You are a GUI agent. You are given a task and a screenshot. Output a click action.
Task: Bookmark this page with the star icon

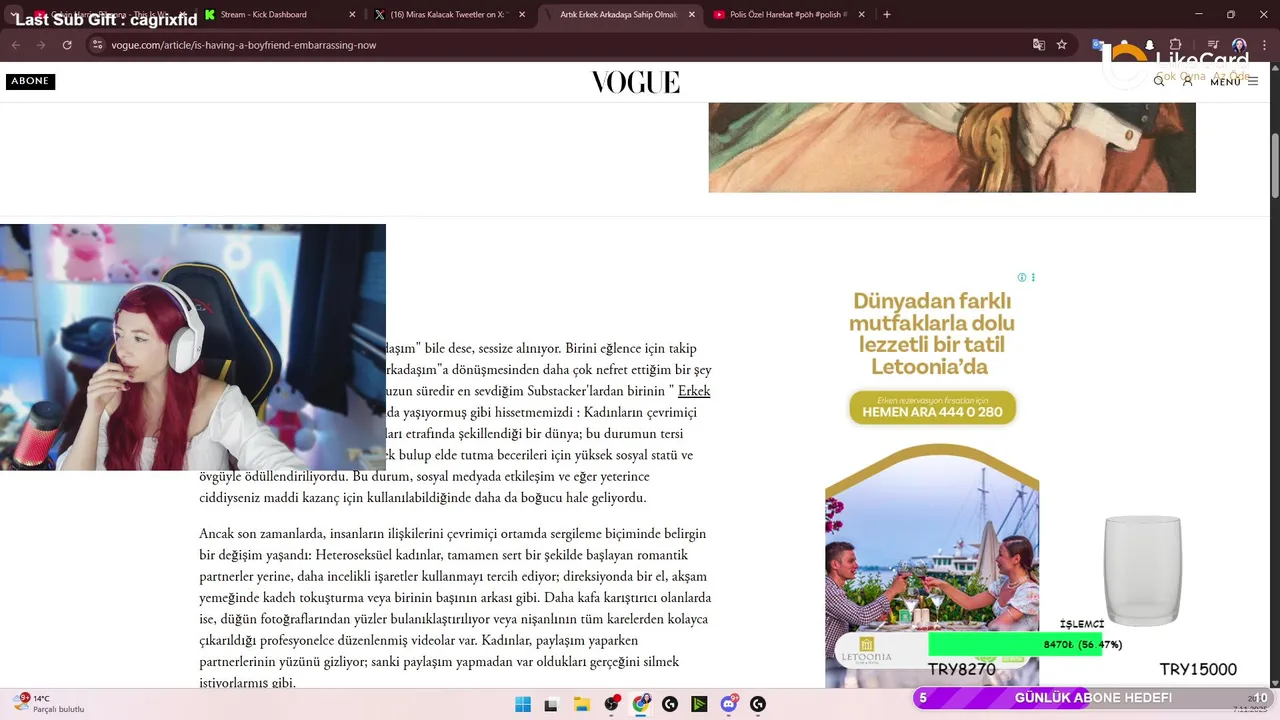(1062, 45)
